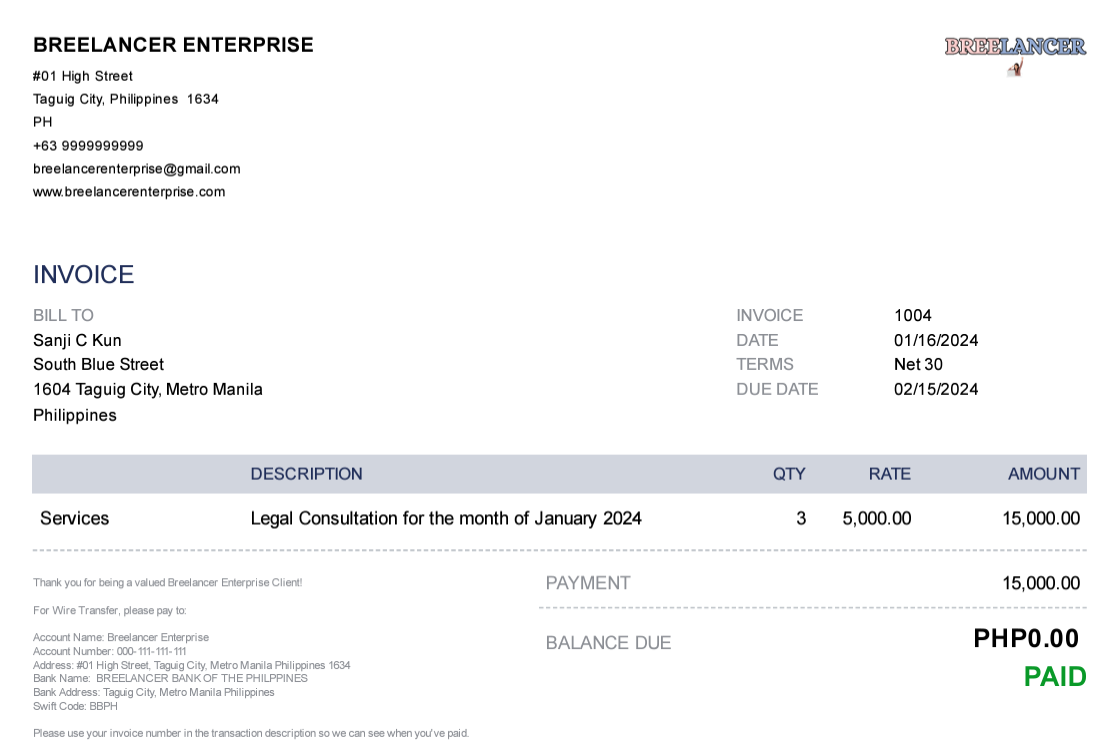Viewport: 1113px width, 755px height.
Task: Open the www.breelancerenterprise.com website link
Action: point(129,192)
